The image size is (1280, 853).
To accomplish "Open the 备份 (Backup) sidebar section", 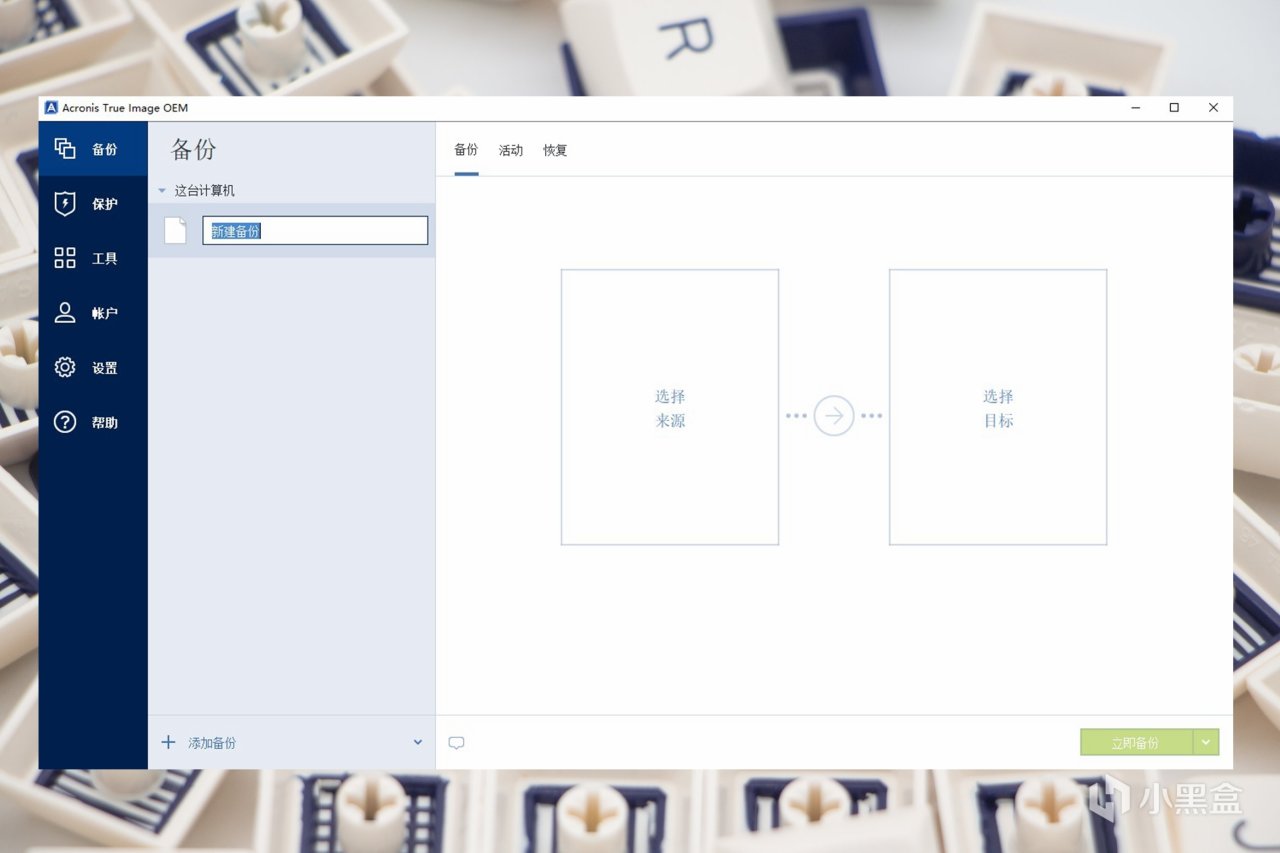I will click(93, 149).
